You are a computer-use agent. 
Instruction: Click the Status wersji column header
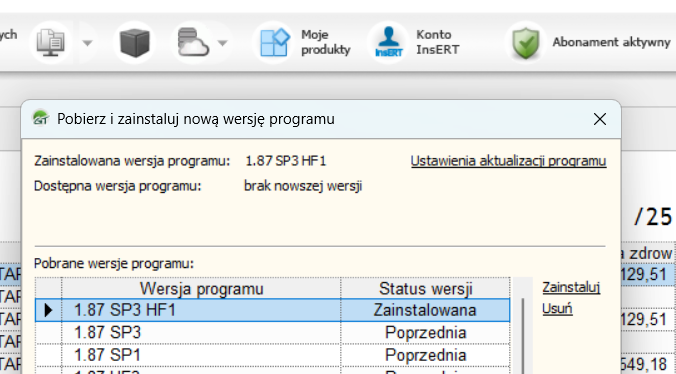pyautogui.click(x=426, y=288)
